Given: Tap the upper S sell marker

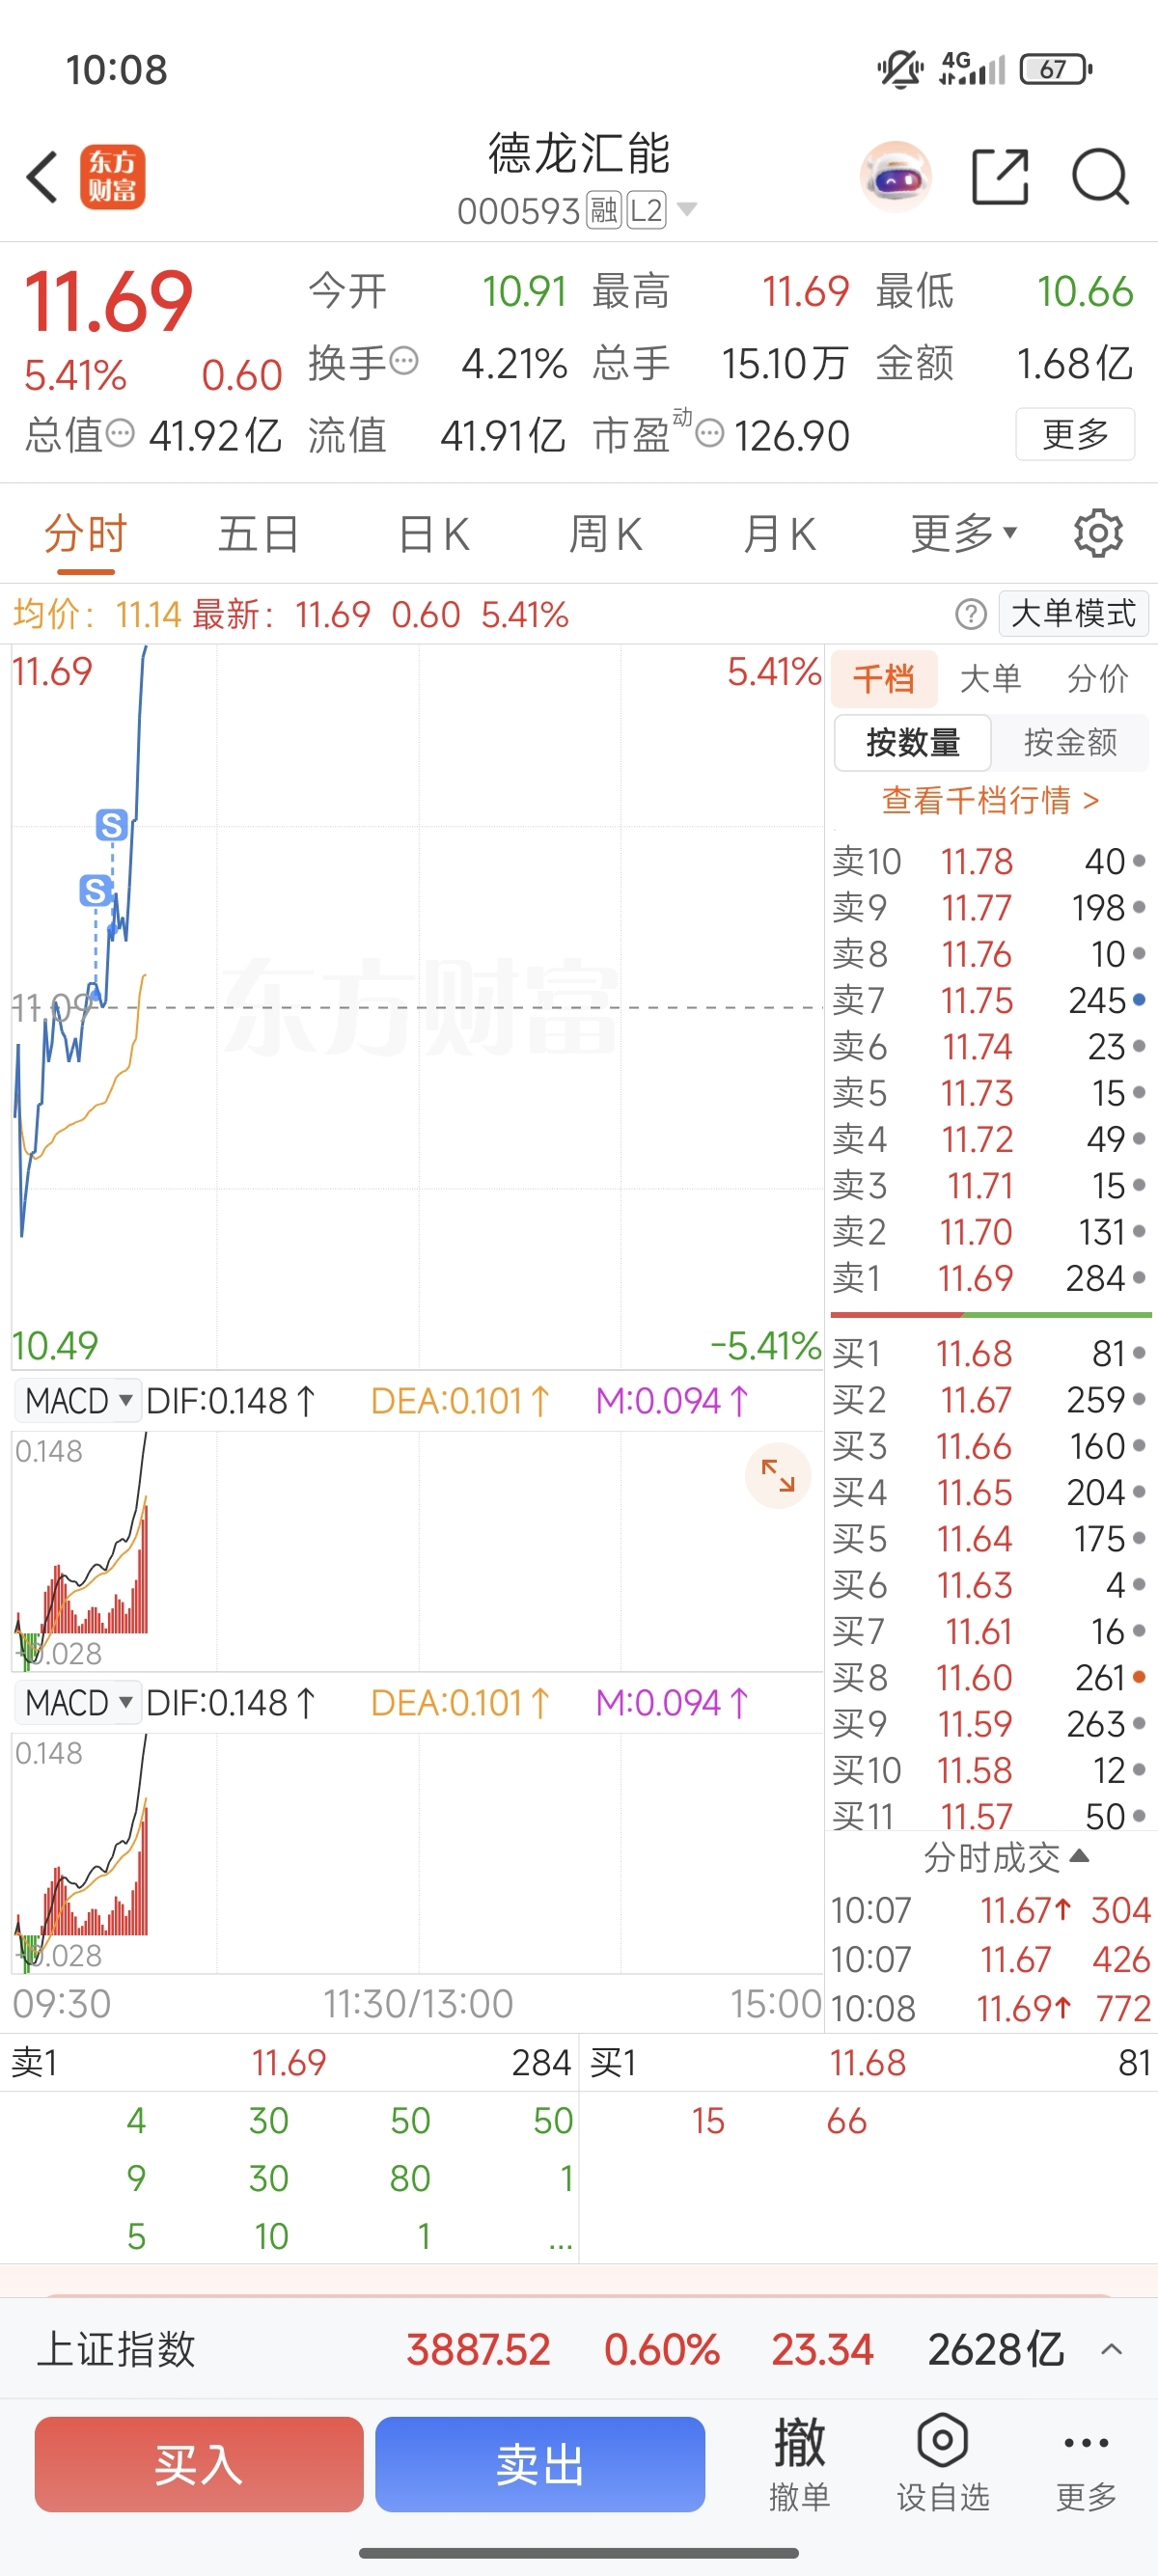Looking at the screenshot, I should (111, 825).
